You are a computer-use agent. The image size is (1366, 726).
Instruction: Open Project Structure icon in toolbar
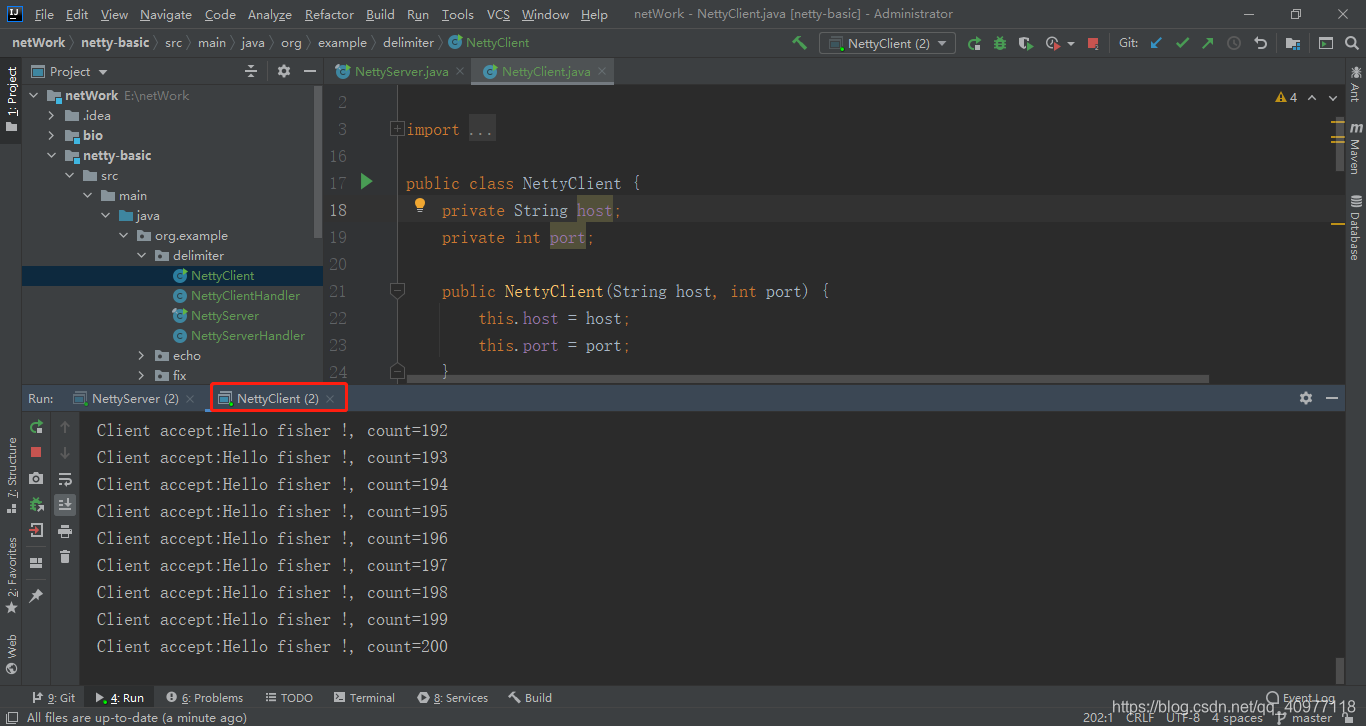point(1293,43)
